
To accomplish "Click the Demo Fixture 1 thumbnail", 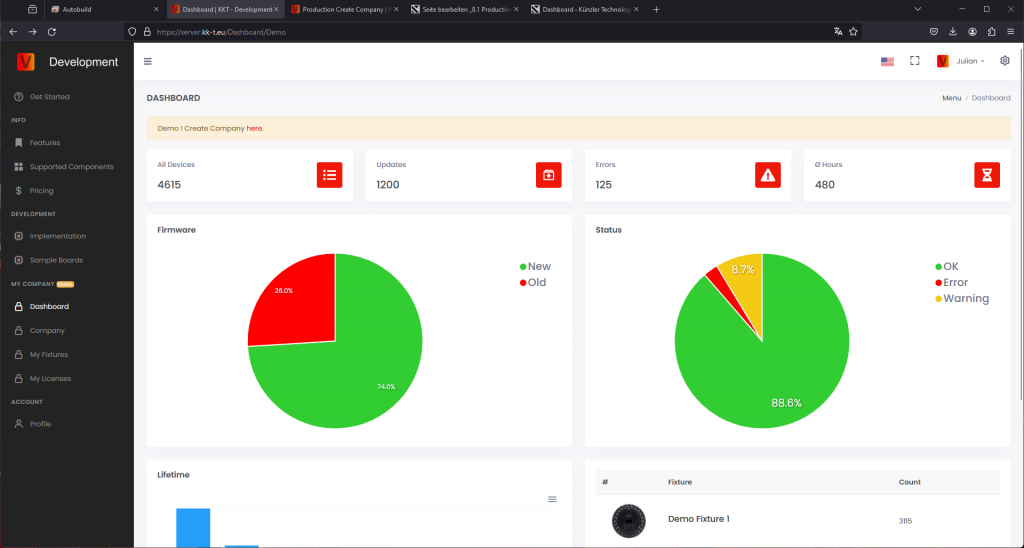I will (628, 521).
